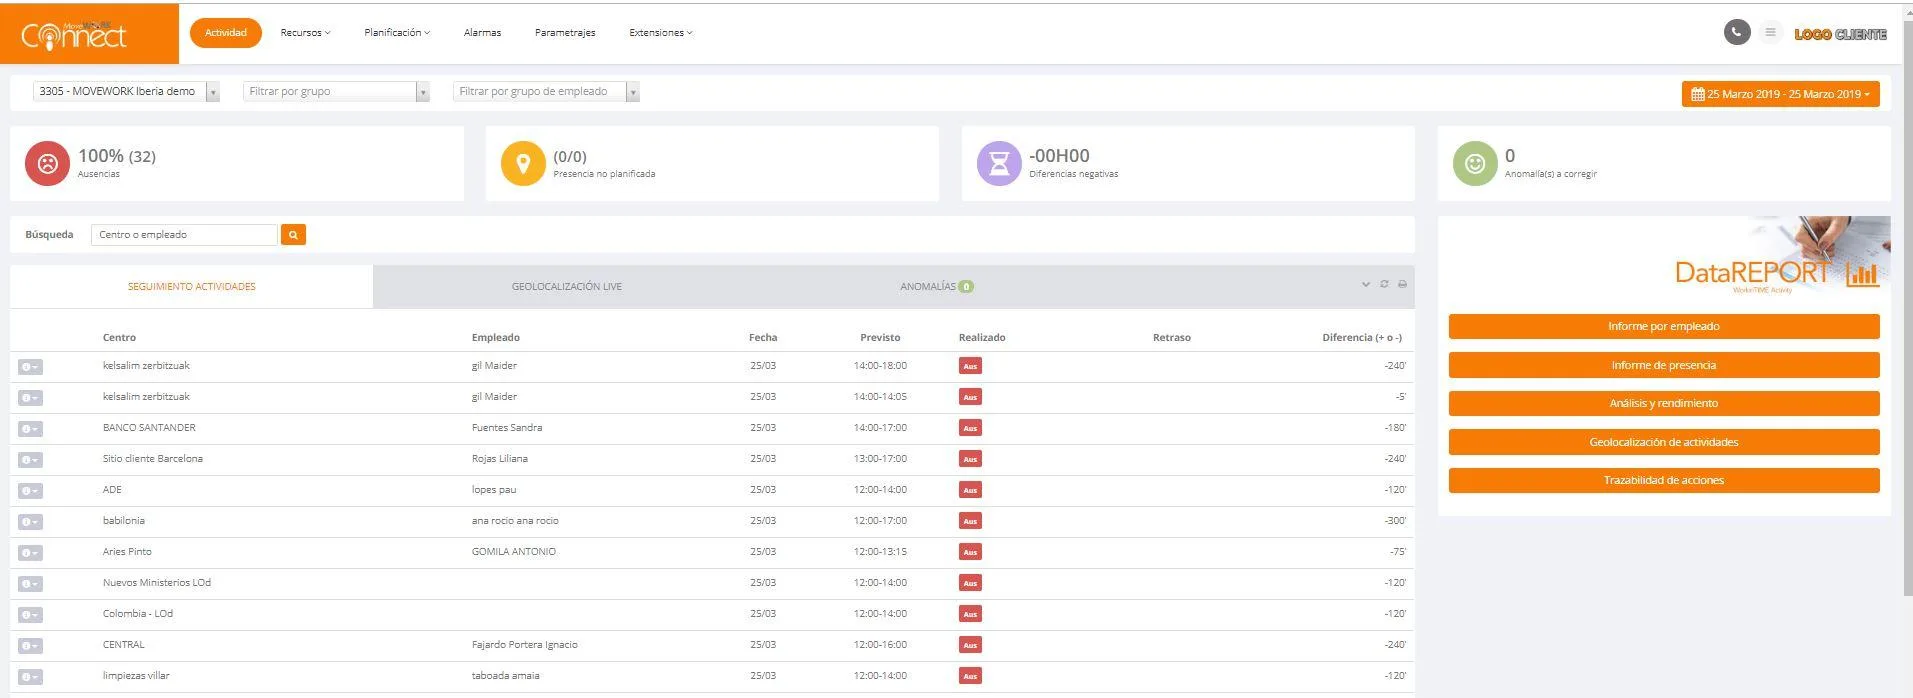Click the red sad-face Ausencias icon

(47, 163)
